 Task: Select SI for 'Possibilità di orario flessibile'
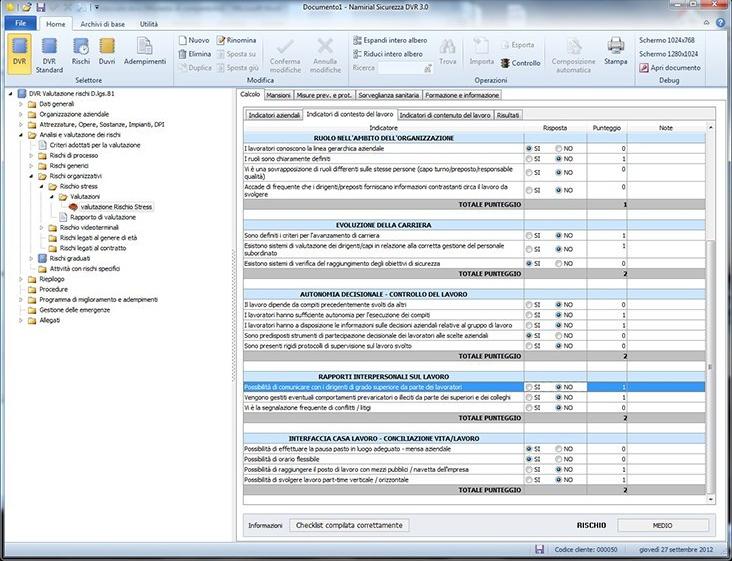coord(529,459)
